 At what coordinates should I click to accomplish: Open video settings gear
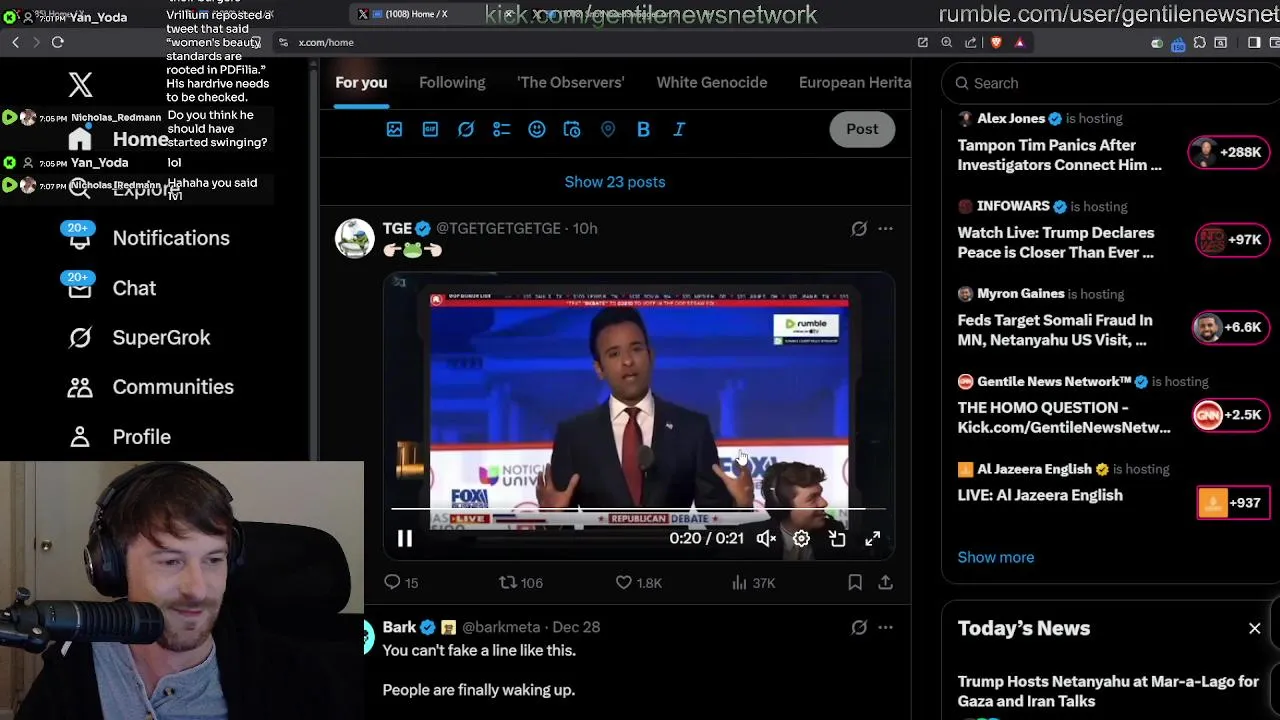(801, 539)
